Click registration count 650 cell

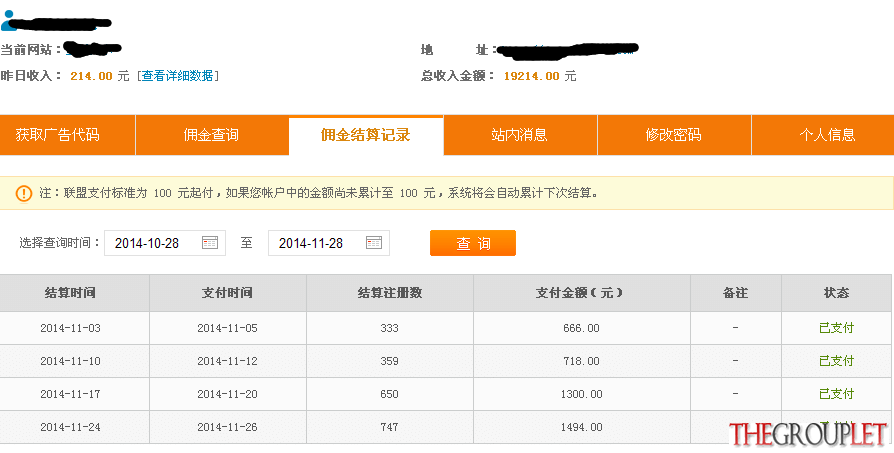[390, 394]
